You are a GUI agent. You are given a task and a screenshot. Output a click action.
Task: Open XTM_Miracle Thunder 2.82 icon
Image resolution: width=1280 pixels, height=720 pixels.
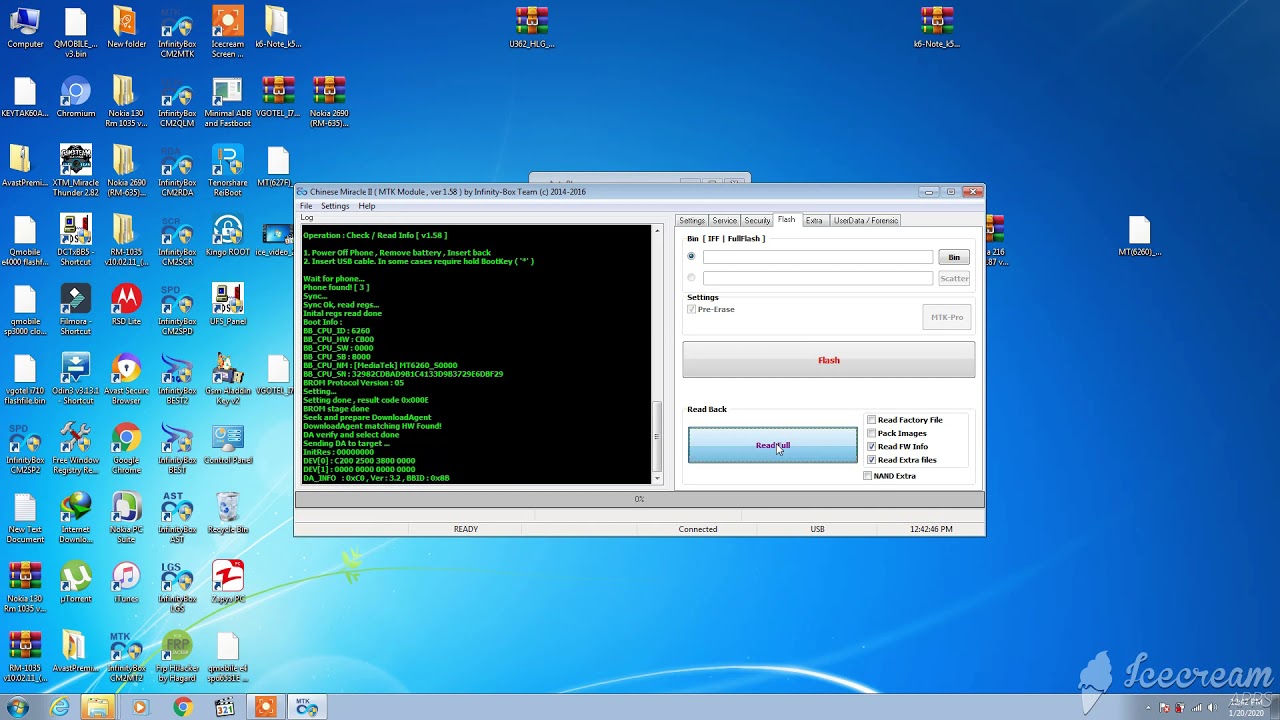76,170
